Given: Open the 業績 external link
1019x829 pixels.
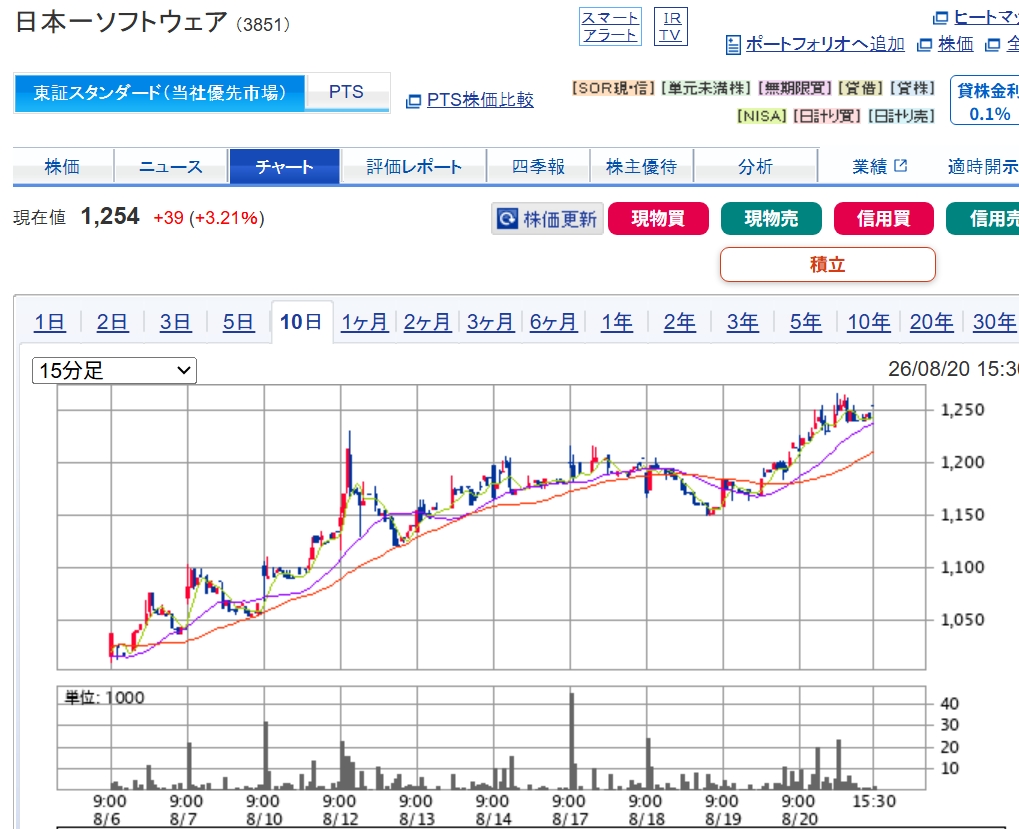Looking at the screenshot, I should (879, 167).
